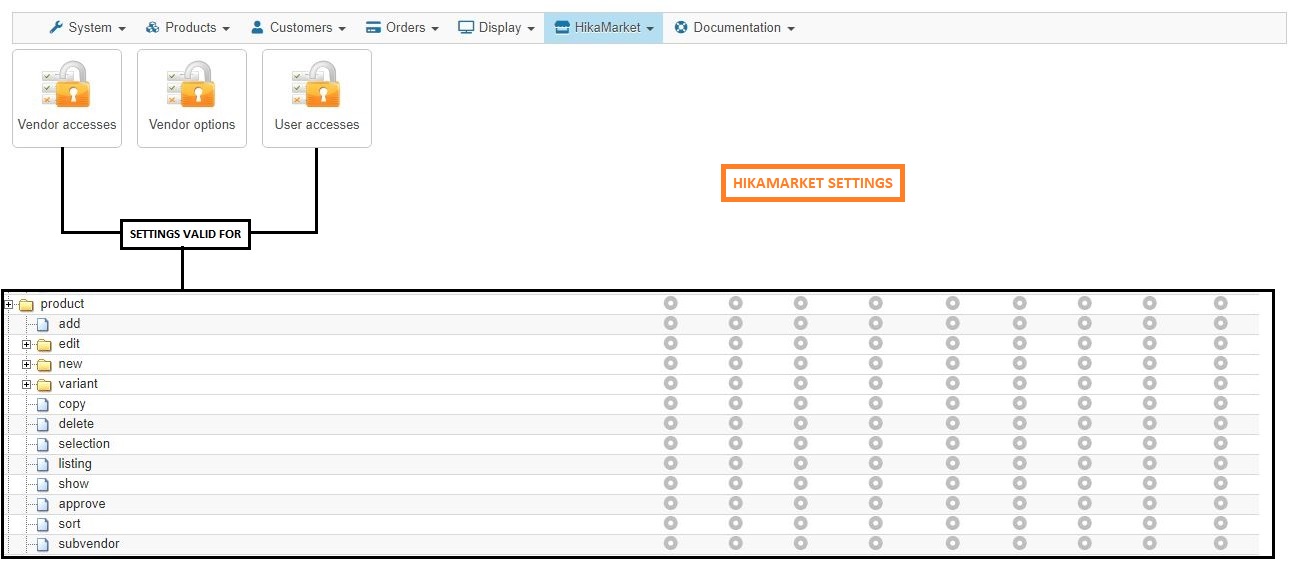This screenshot has width=1292, height=567.
Task: Open User accesses settings
Action: tap(317, 99)
